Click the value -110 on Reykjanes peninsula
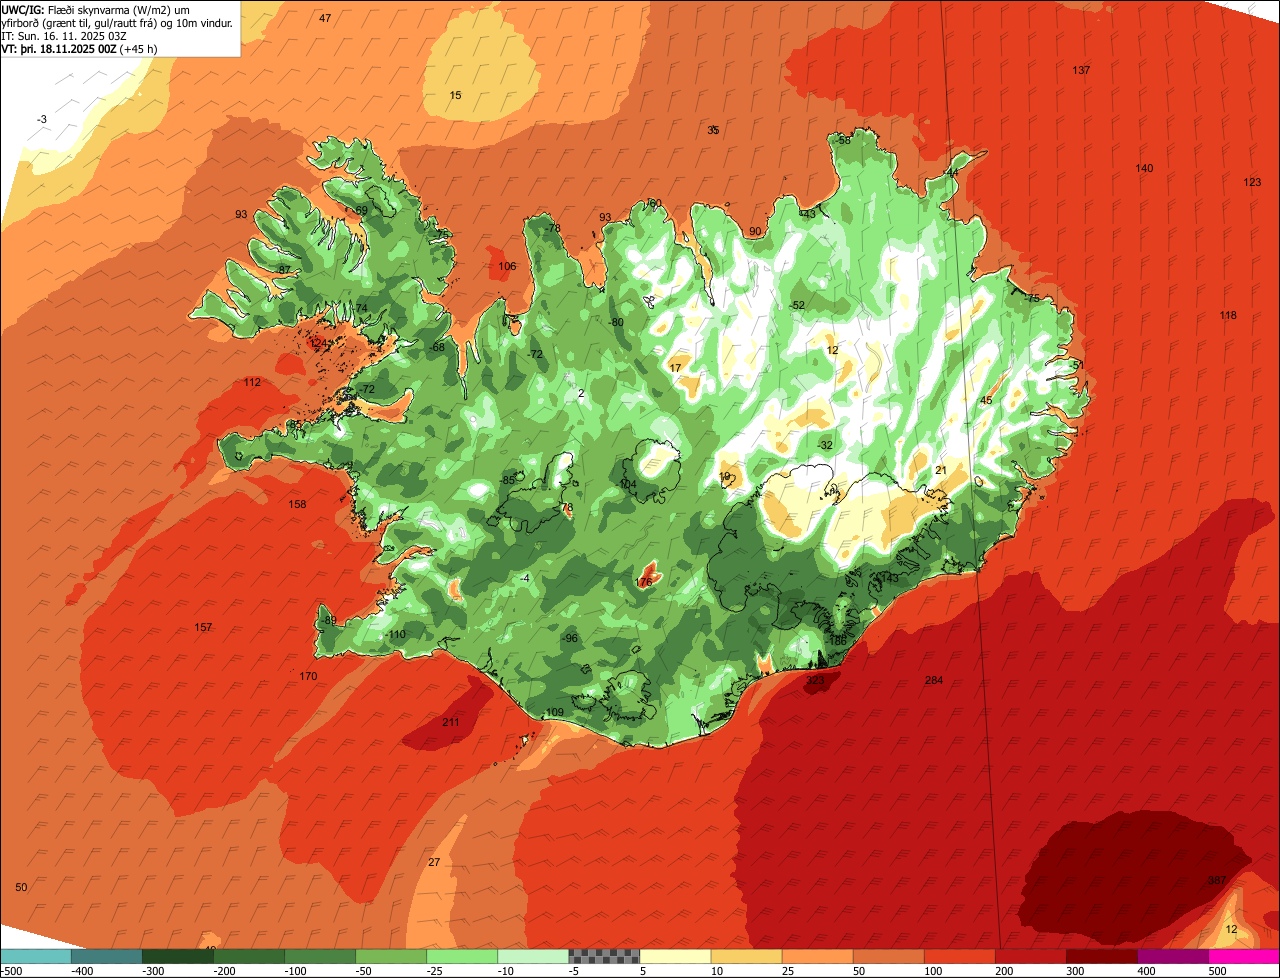The image size is (1280, 978). pos(396,634)
